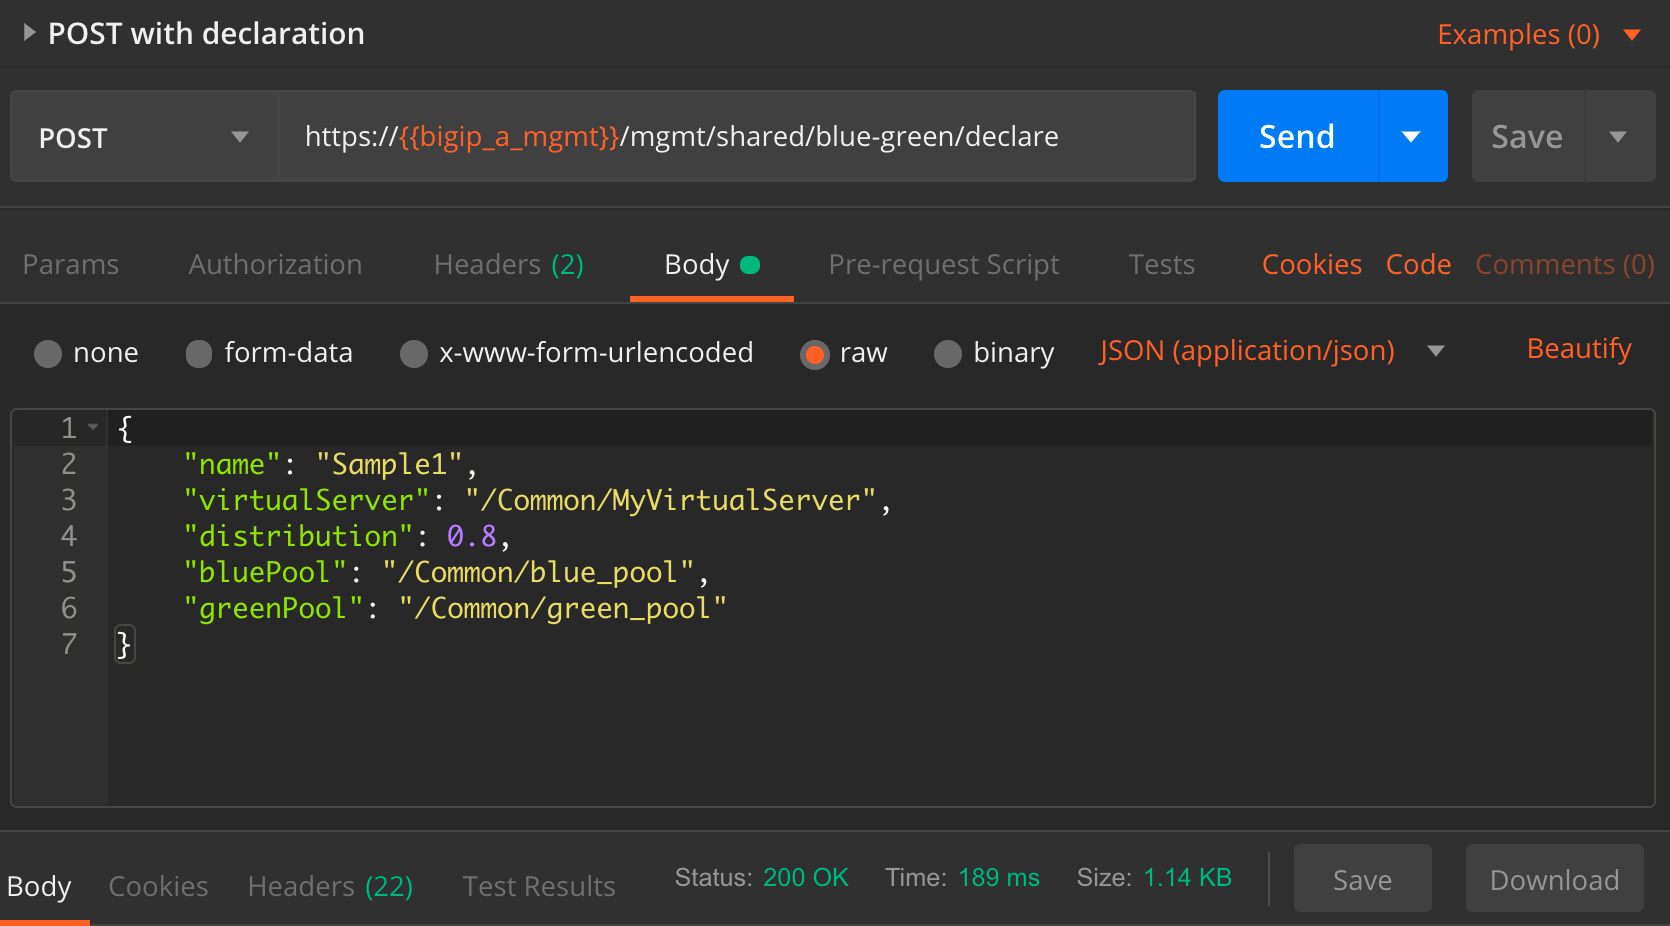Click the "/Common/green_pool" value
Image resolution: width=1670 pixels, height=926 pixels.
coord(563,609)
